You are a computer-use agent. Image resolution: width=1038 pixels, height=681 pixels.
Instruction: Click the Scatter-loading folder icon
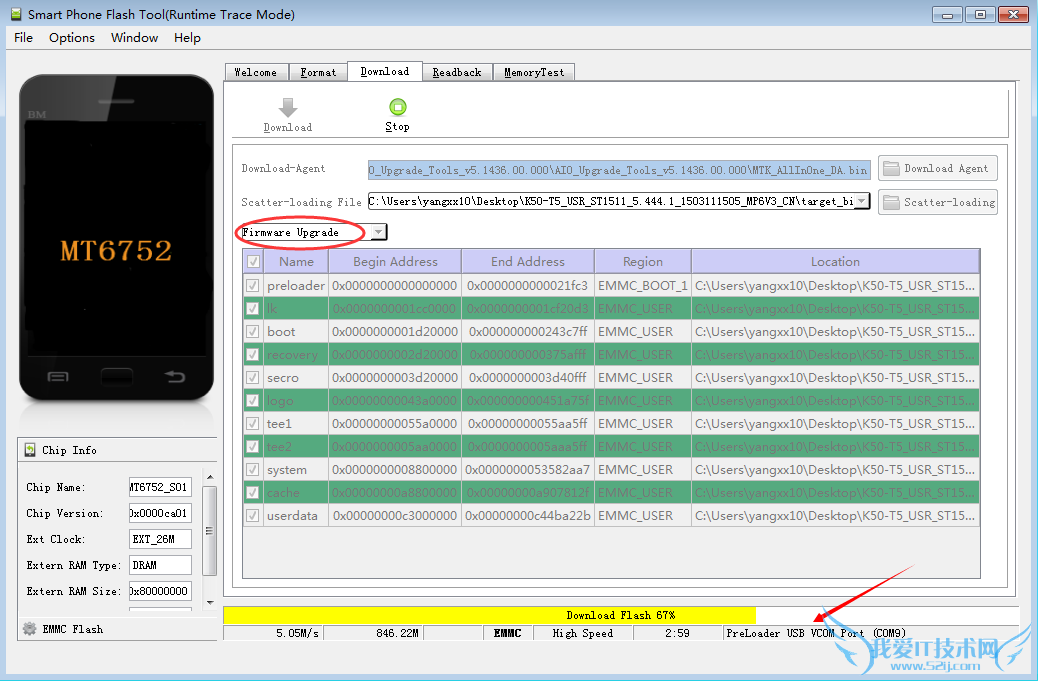click(x=892, y=202)
